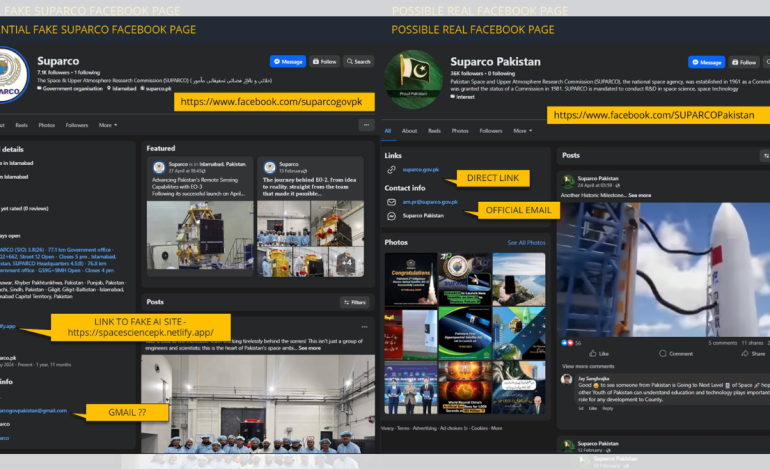
Task: Open featured team photo collage with +4
Action: pyautogui.click(x=310, y=238)
